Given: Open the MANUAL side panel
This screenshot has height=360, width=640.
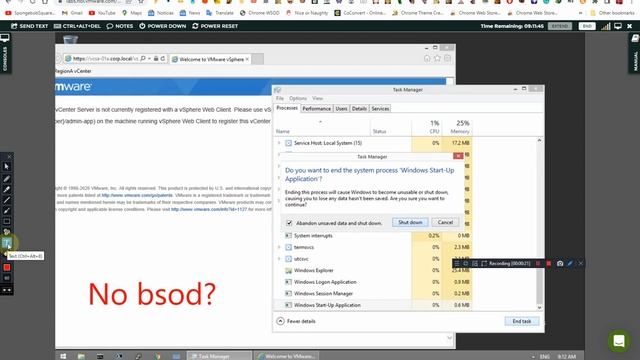Looking at the screenshot, I should [x=635, y=53].
